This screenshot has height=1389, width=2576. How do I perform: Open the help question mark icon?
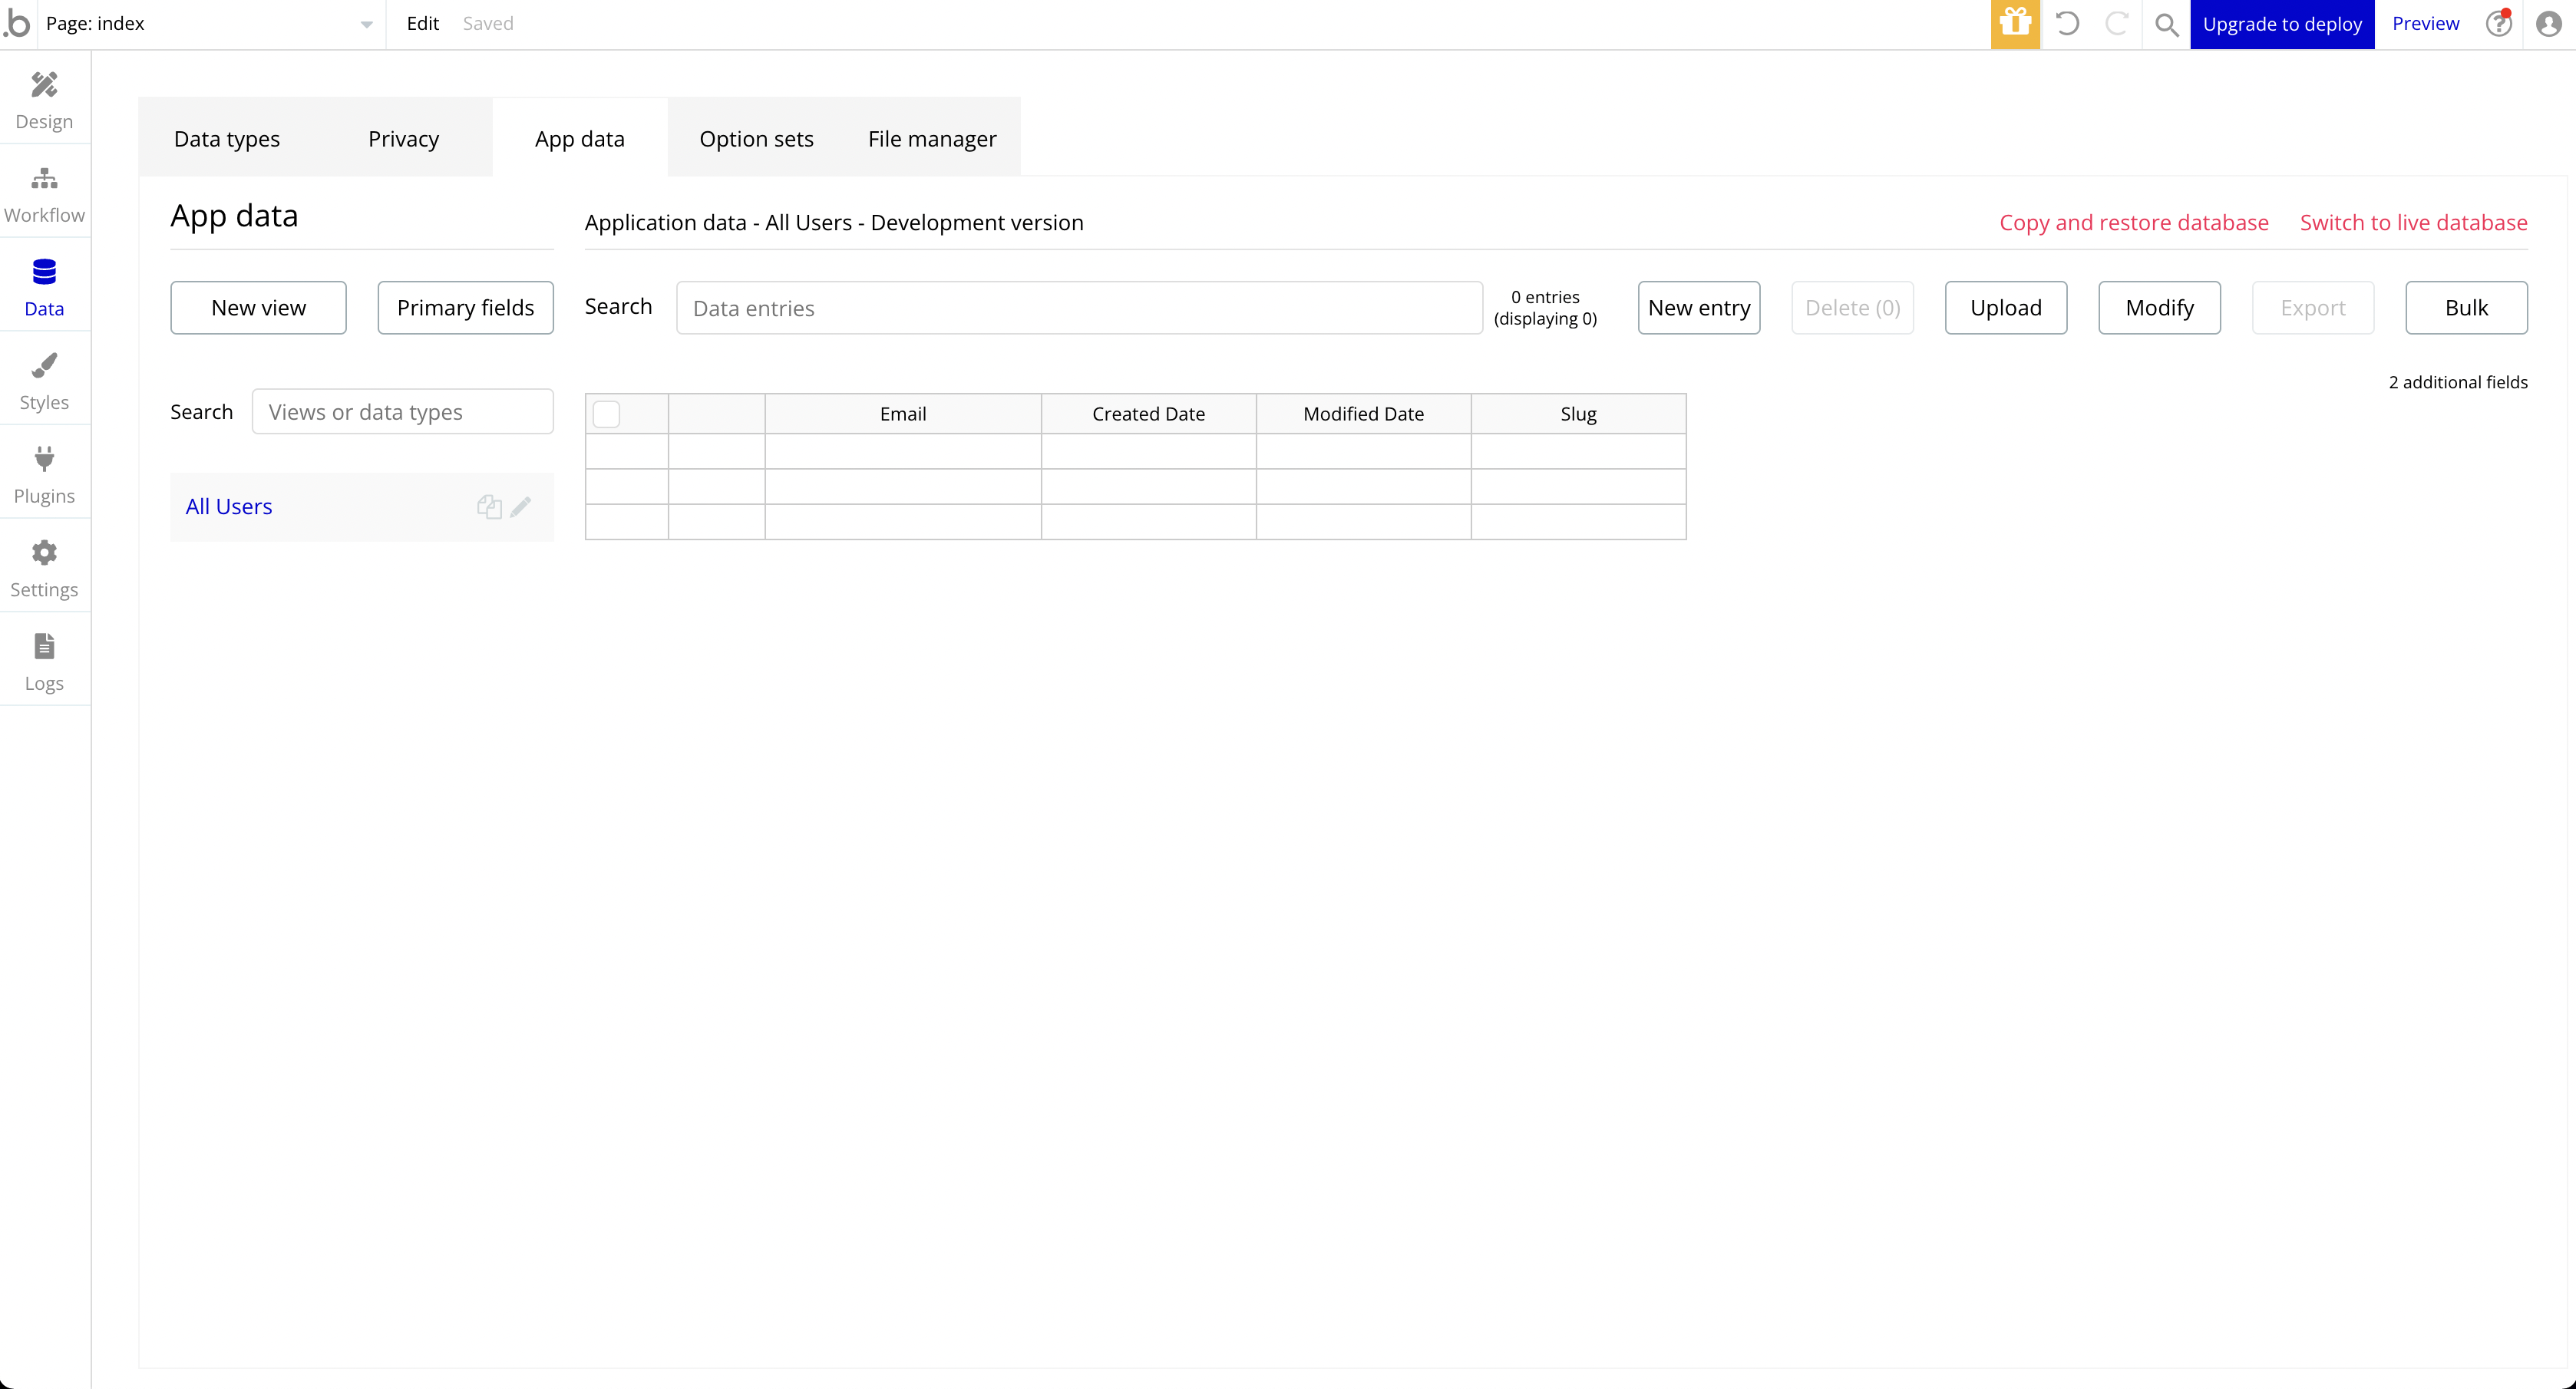click(x=2498, y=24)
